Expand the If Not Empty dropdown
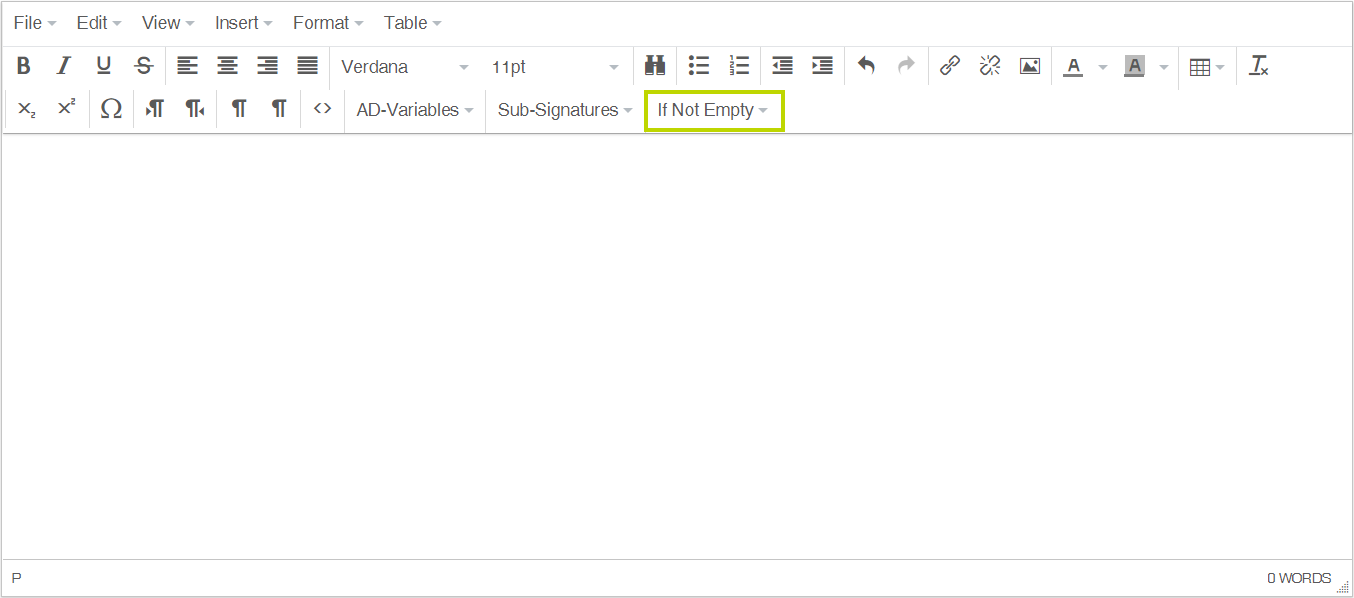Viewport: 1354px width, 598px height. coord(713,110)
